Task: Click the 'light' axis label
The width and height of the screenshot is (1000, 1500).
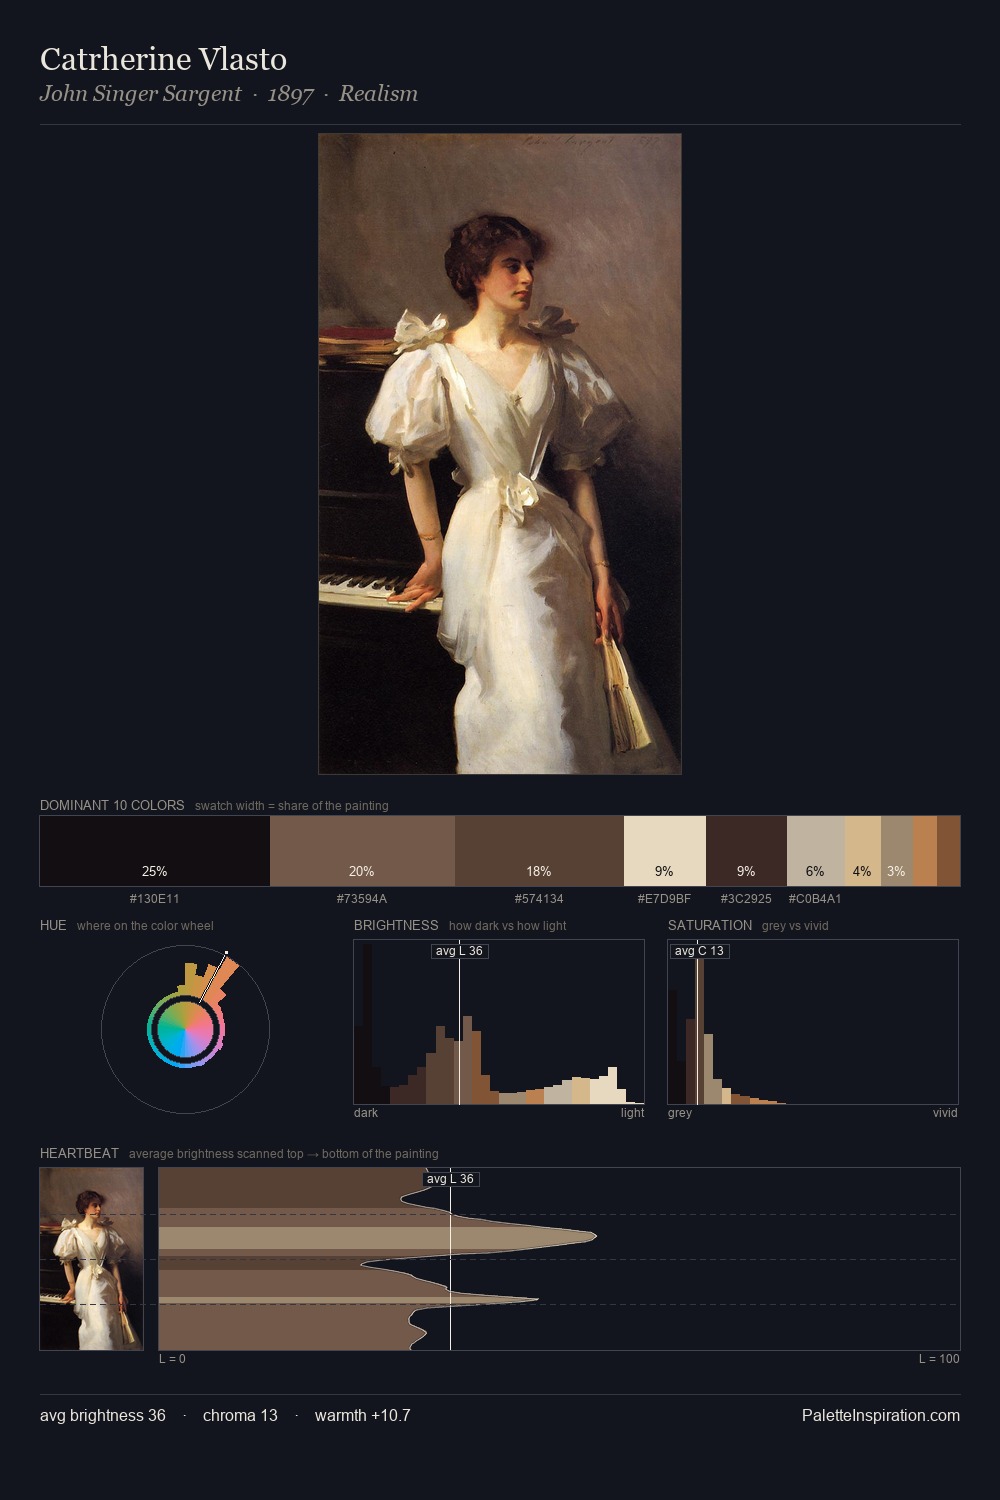Action: click(632, 1113)
